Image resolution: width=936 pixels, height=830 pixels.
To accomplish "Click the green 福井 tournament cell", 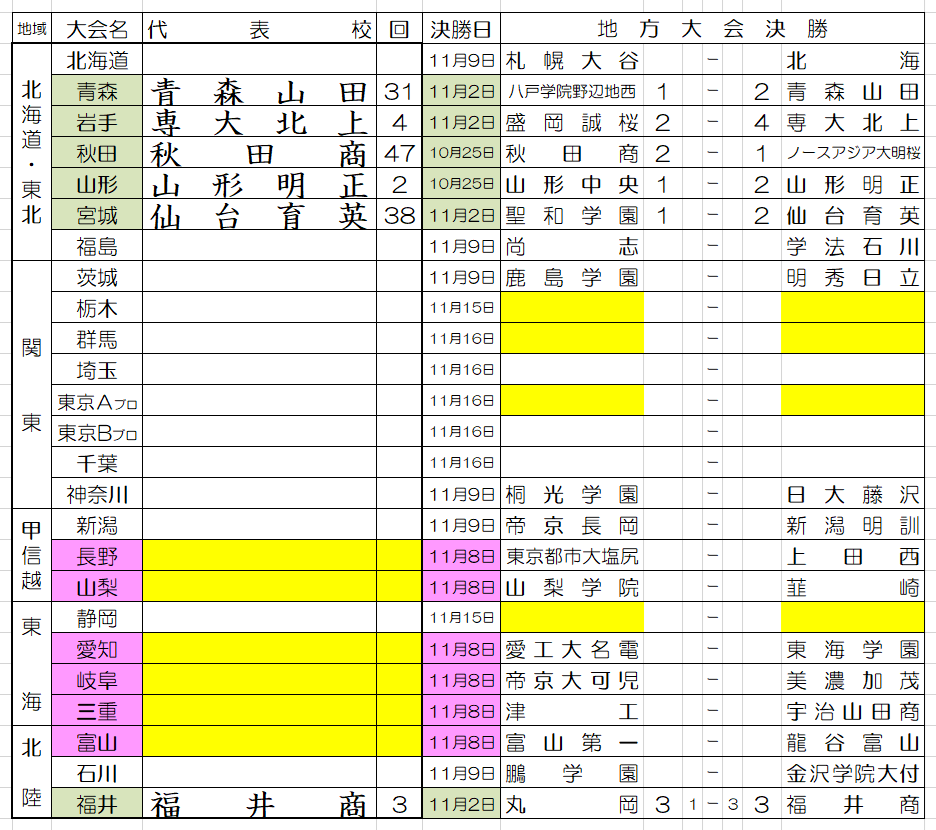I will (x=97, y=804).
